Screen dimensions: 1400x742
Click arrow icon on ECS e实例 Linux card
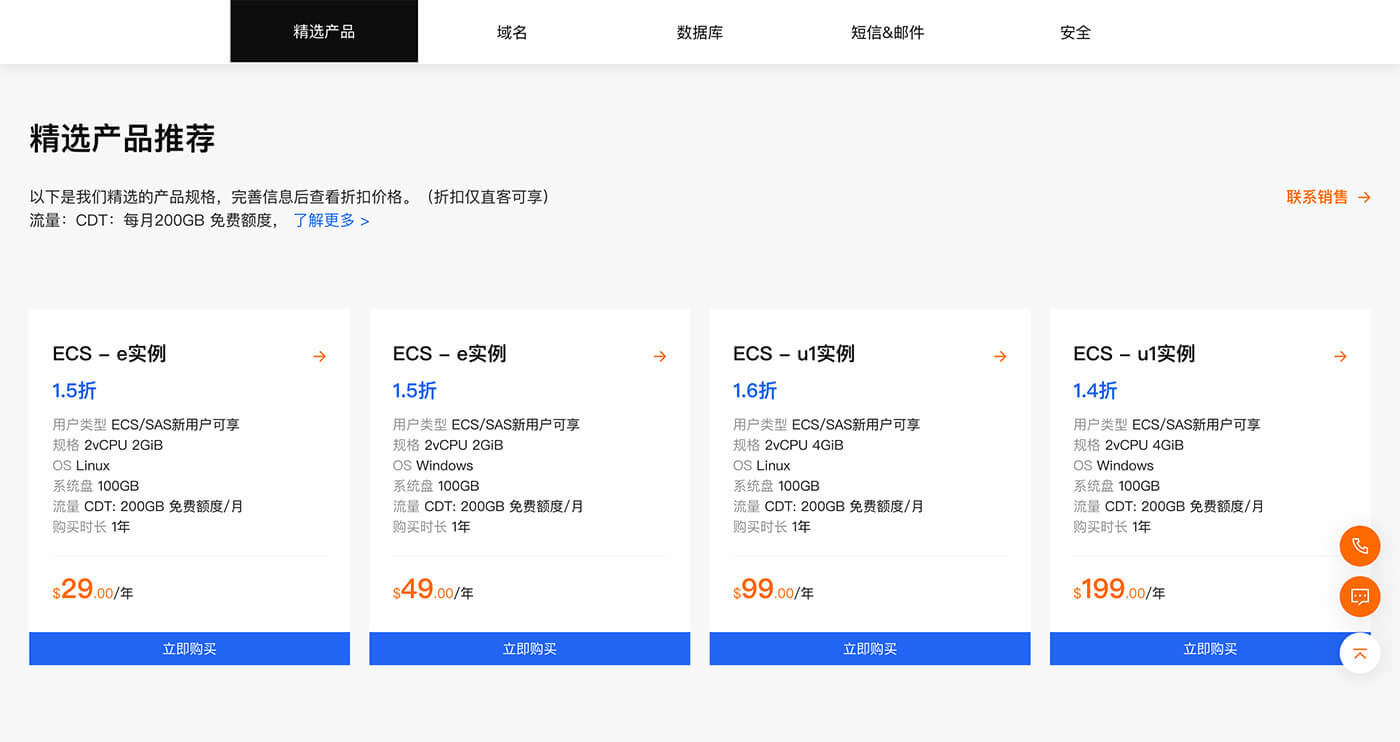(319, 356)
